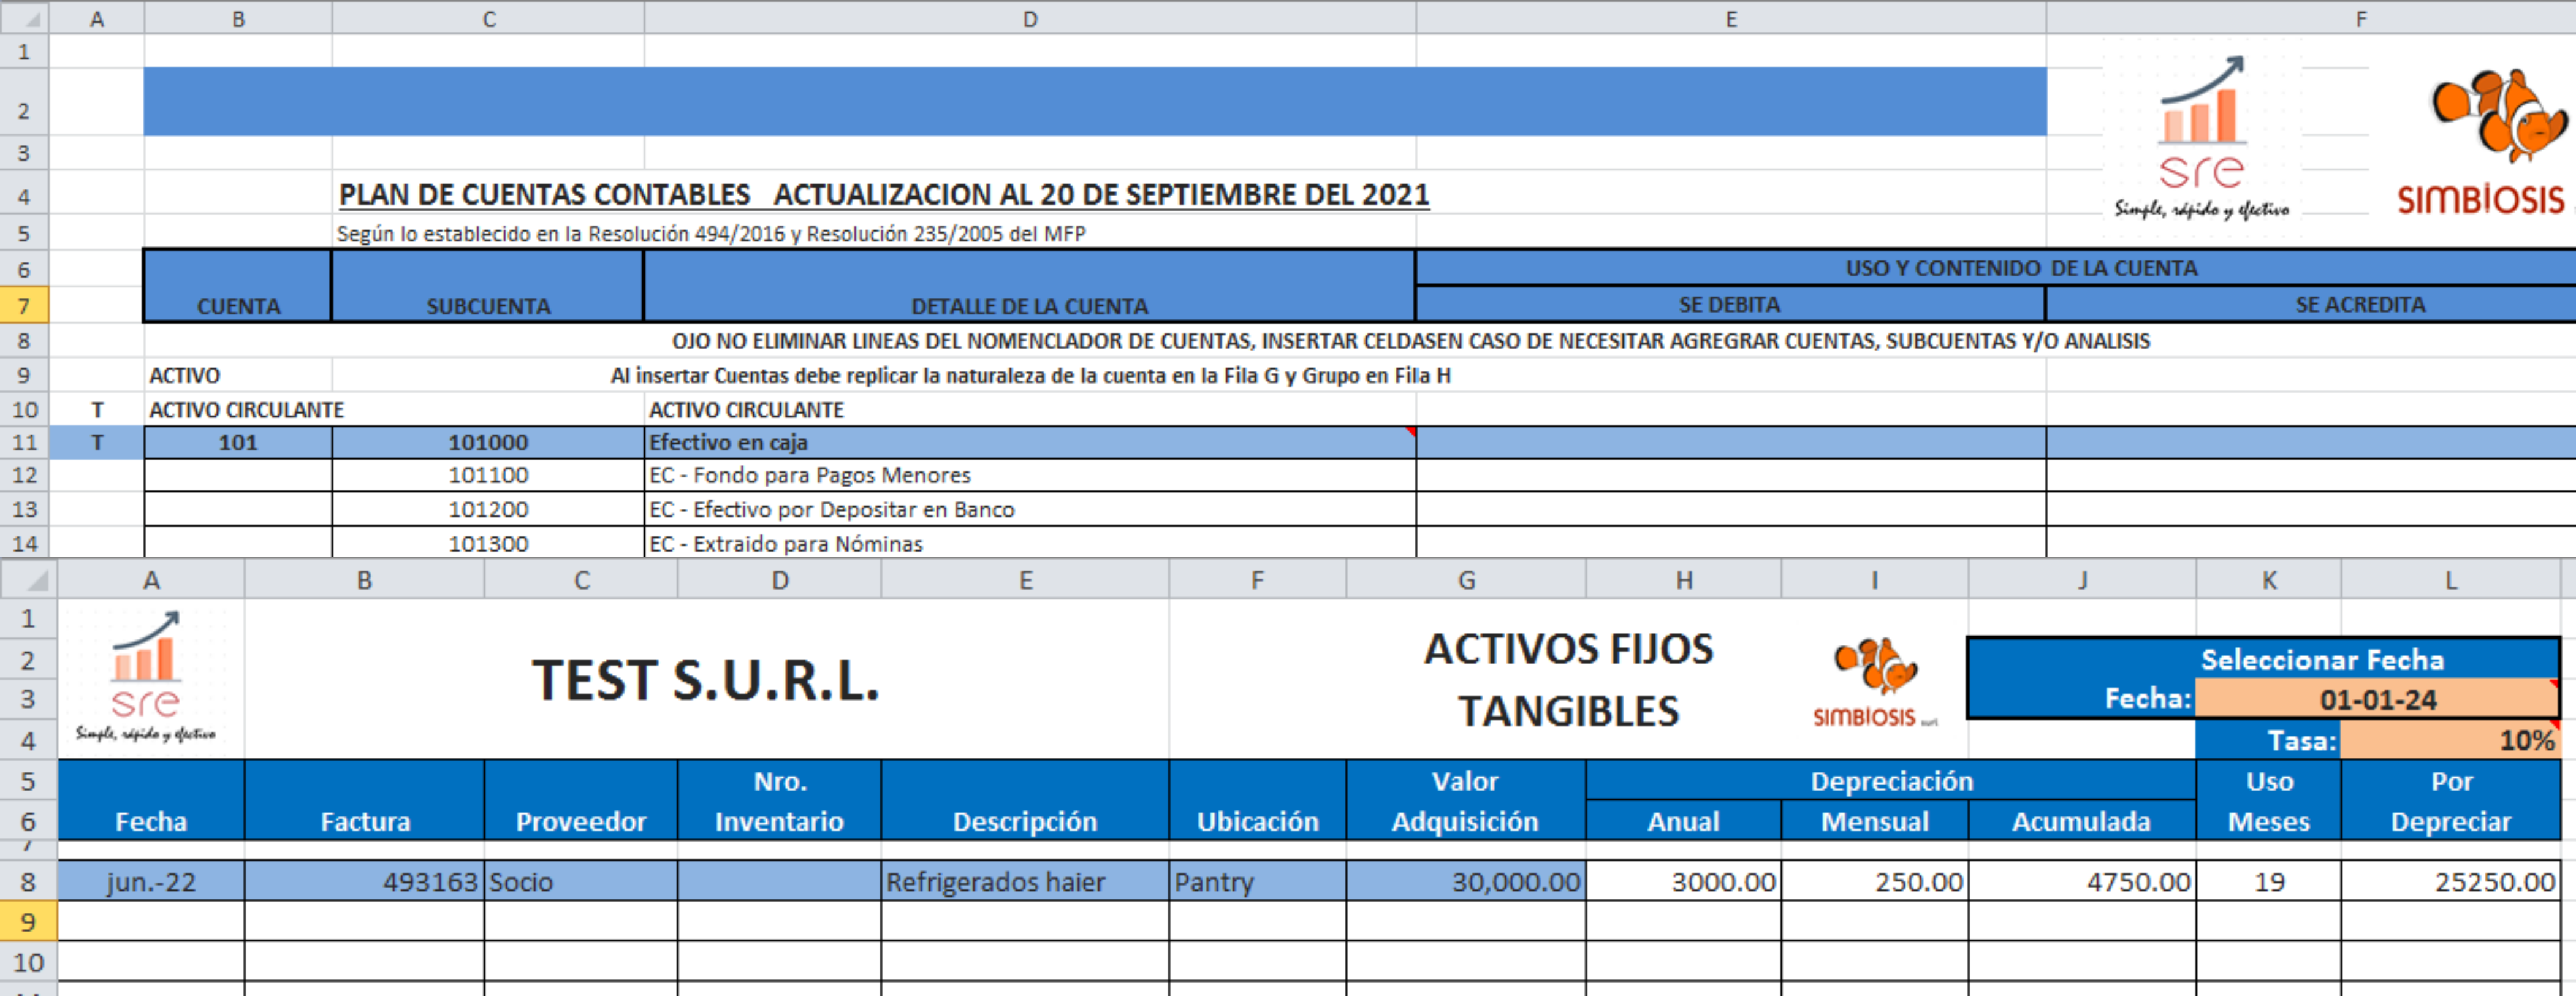This screenshot has height=996, width=2576.
Task: Select row 7 header in upper sheet
Action: (x=24, y=305)
